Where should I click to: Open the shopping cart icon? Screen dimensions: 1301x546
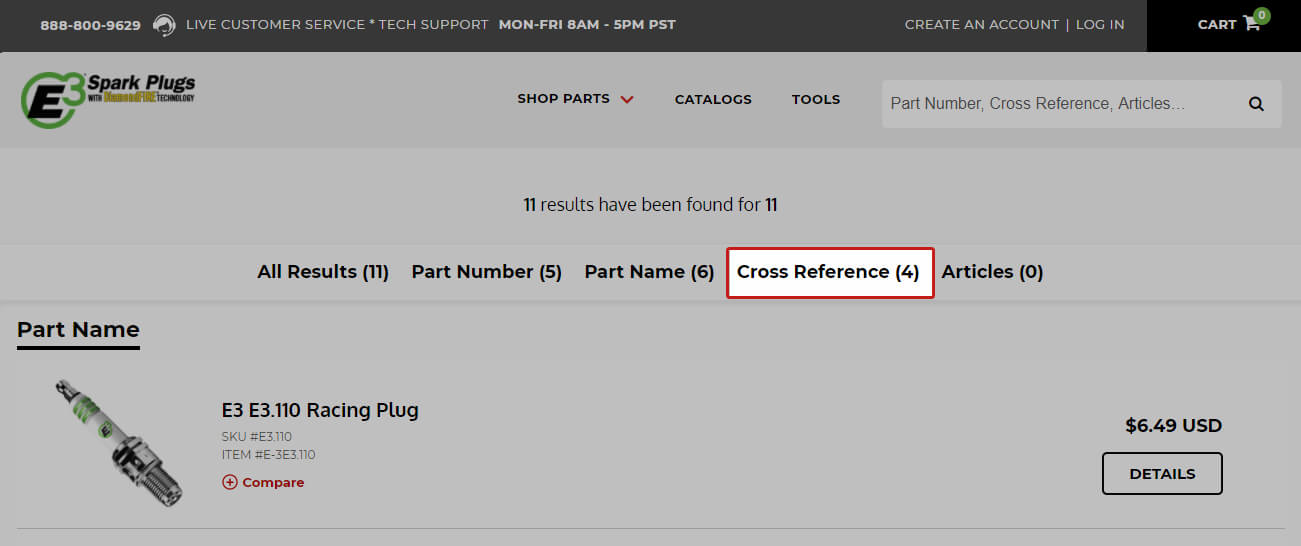point(1252,24)
